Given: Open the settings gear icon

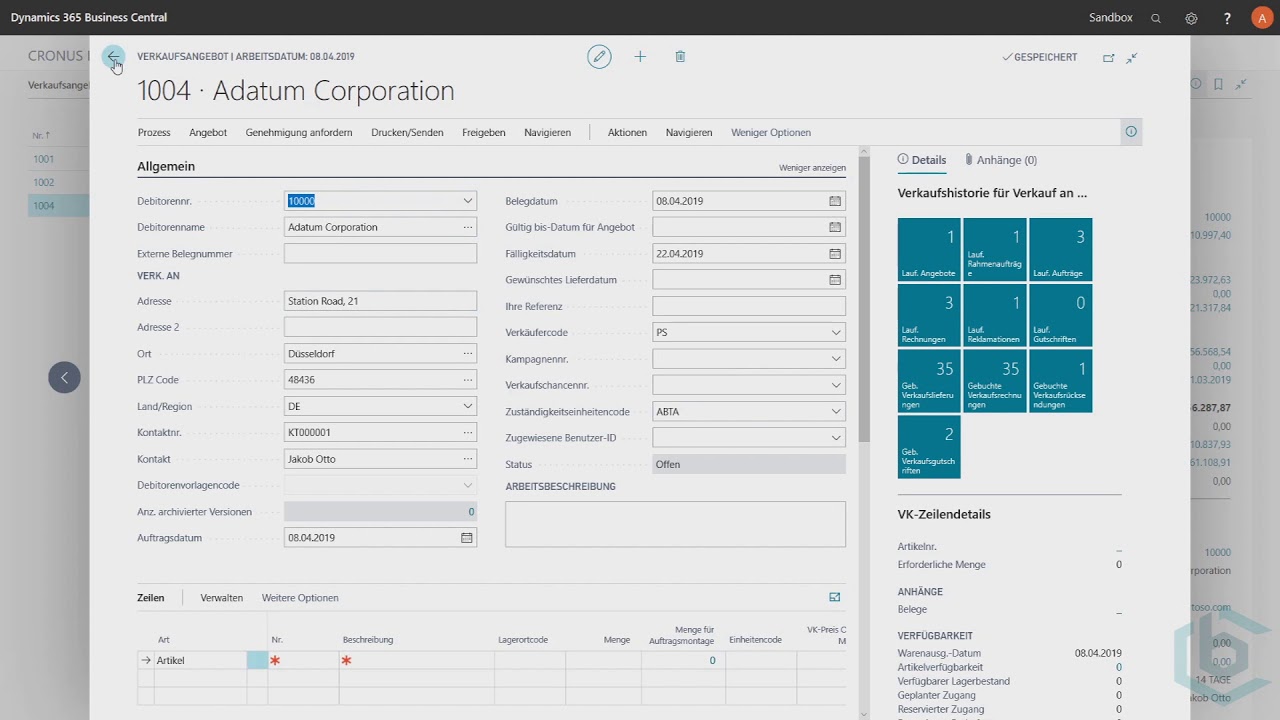Looking at the screenshot, I should pos(1191,18).
